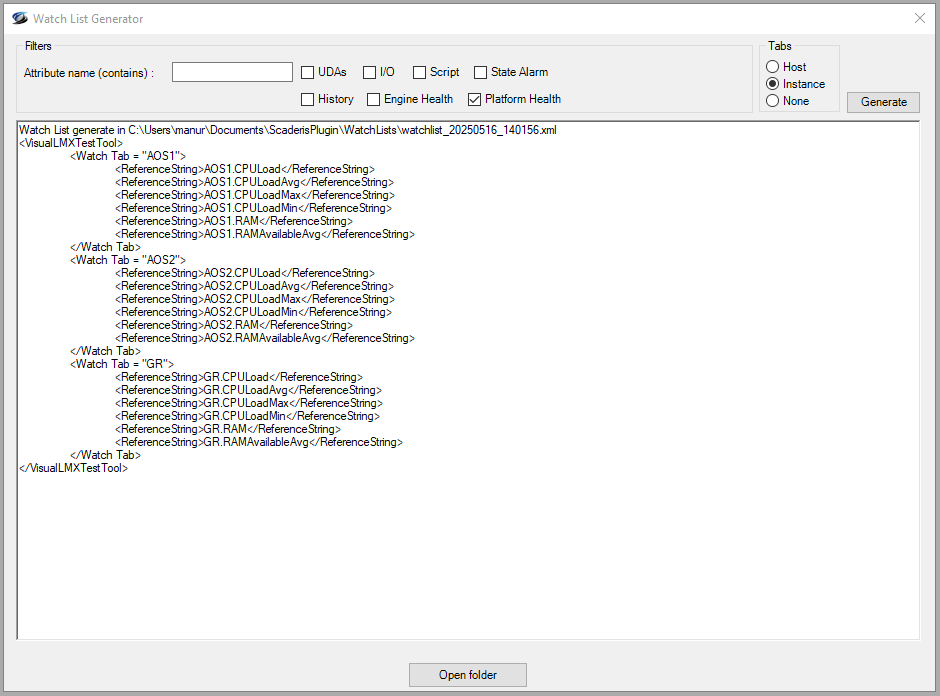
Task: Choose the Instance tabs radio option
Action: (773, 84)
